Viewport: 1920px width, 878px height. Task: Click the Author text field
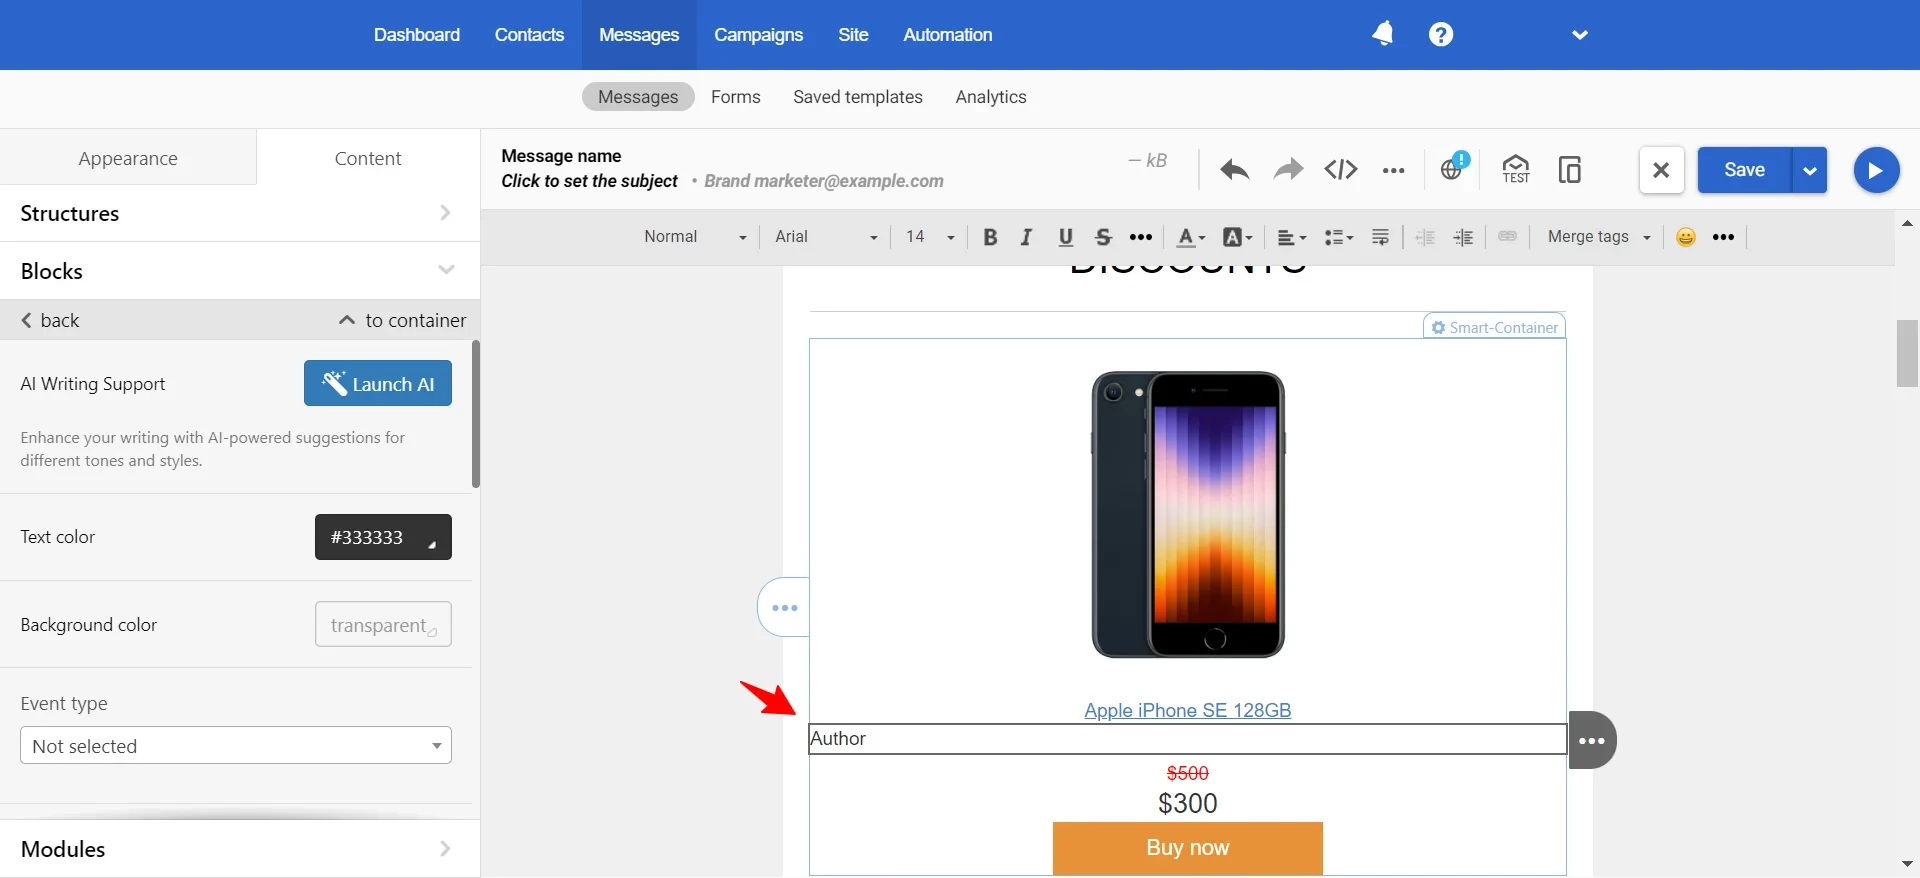[1187, 739]
